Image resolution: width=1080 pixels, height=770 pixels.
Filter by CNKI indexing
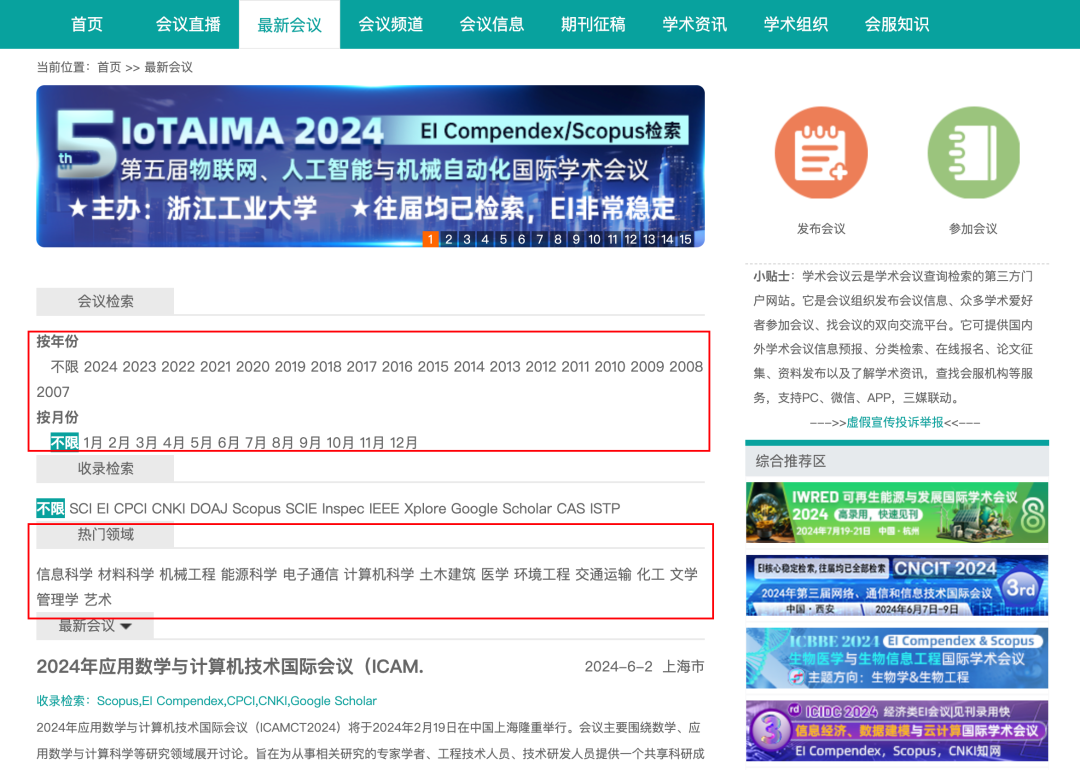click(x=168, y=508)
